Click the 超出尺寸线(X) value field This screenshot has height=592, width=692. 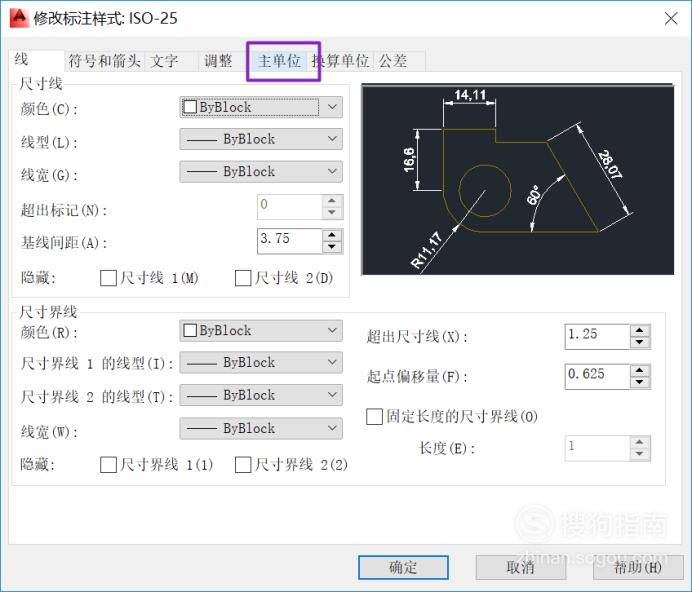click(x=597, y=336)
